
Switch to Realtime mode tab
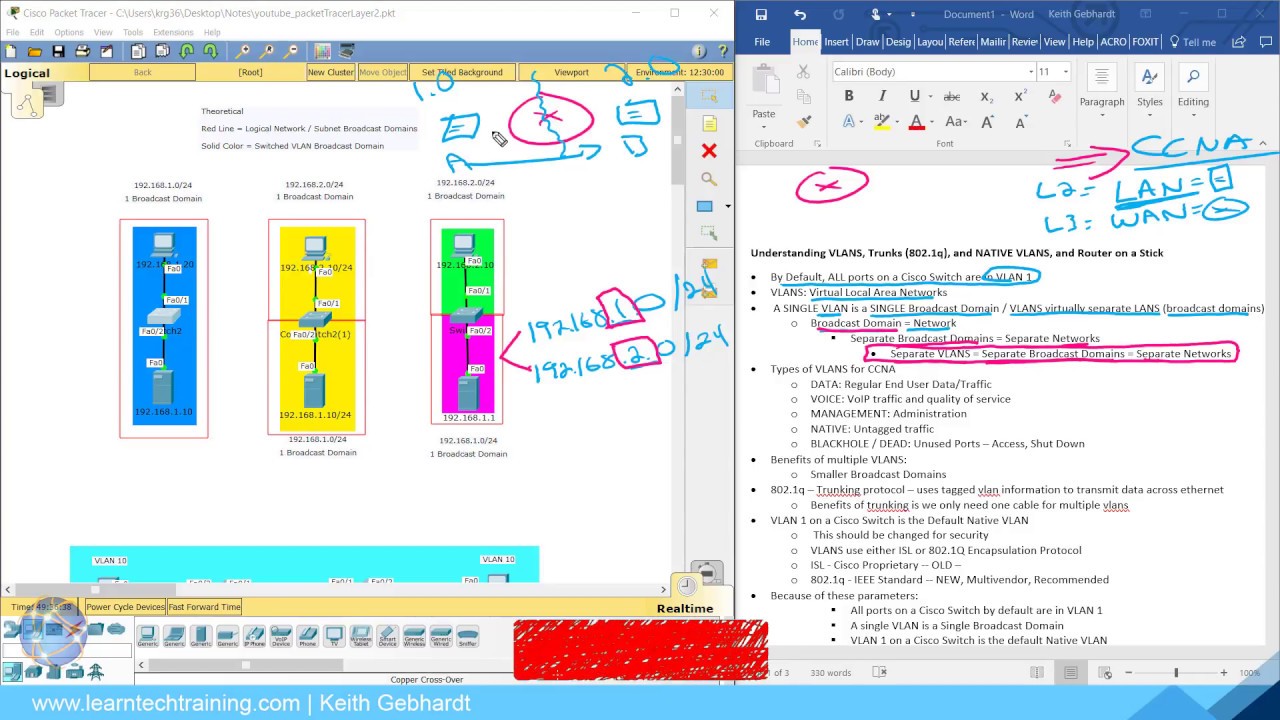click(685, 608)
